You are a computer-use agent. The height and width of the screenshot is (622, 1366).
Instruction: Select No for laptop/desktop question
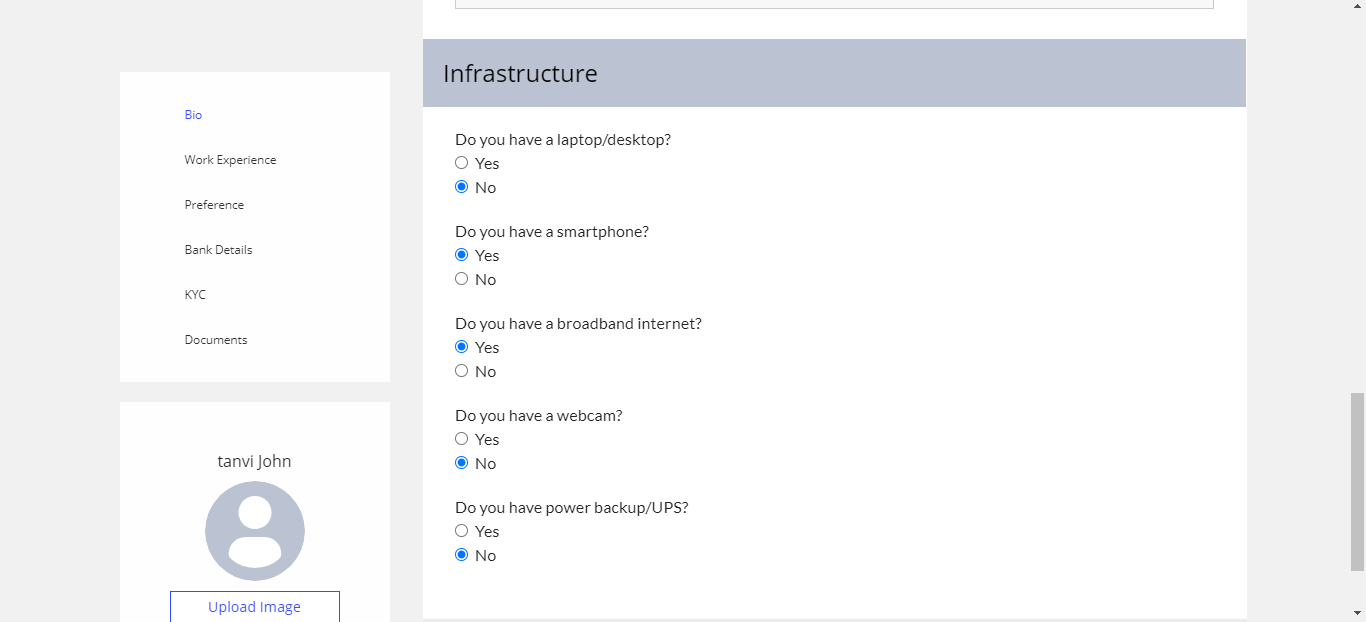pyautogui.click(x=461, y=187)
